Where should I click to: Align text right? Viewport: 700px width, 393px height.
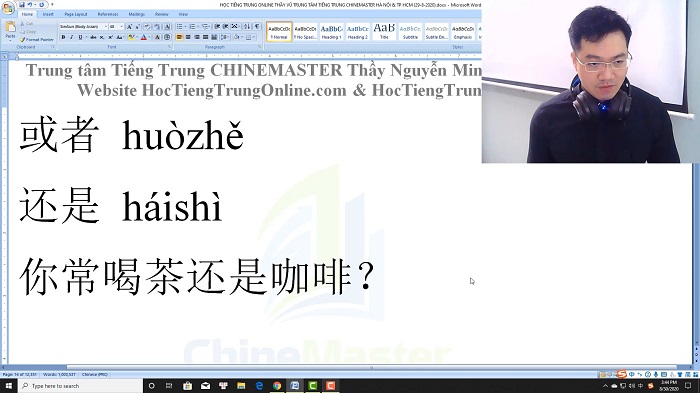point(196,37)
